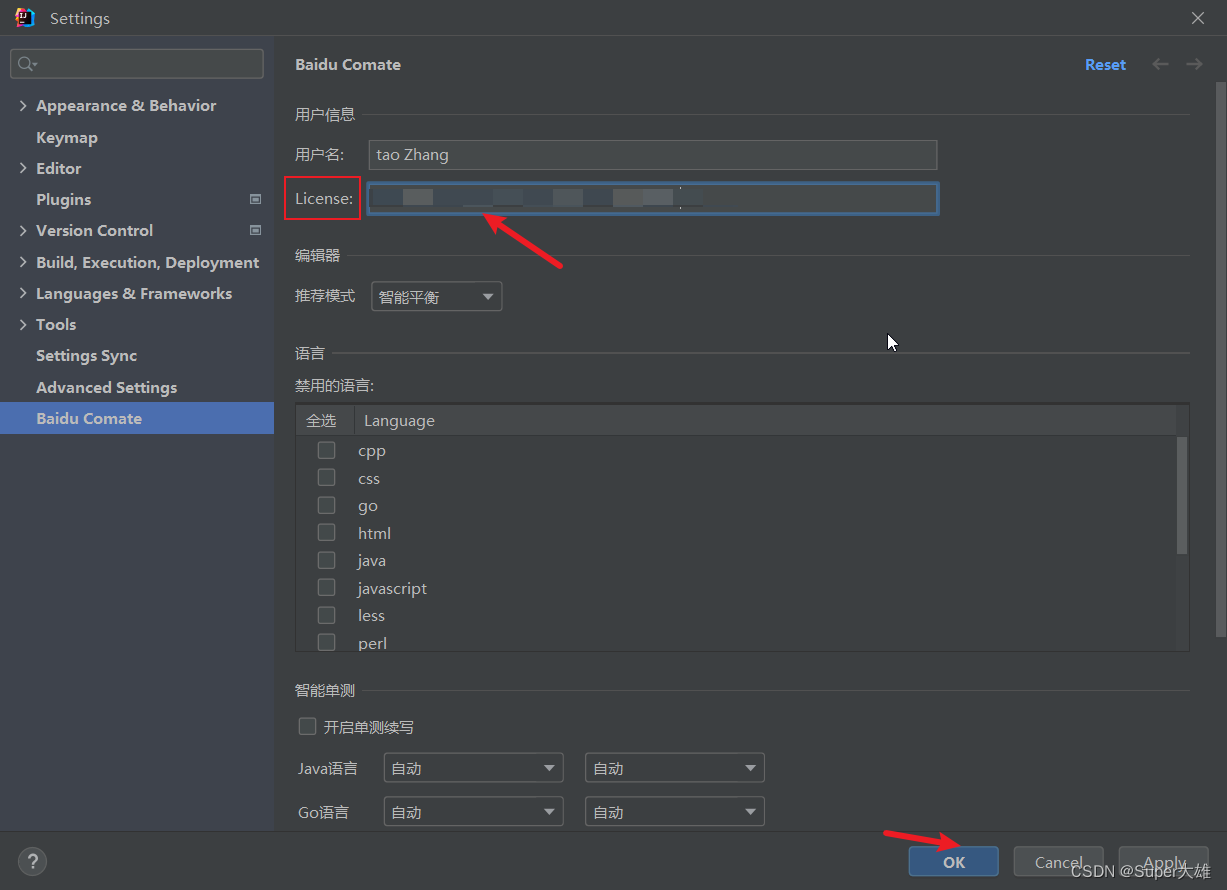Close the Settings dialog window

point(1198,18)
